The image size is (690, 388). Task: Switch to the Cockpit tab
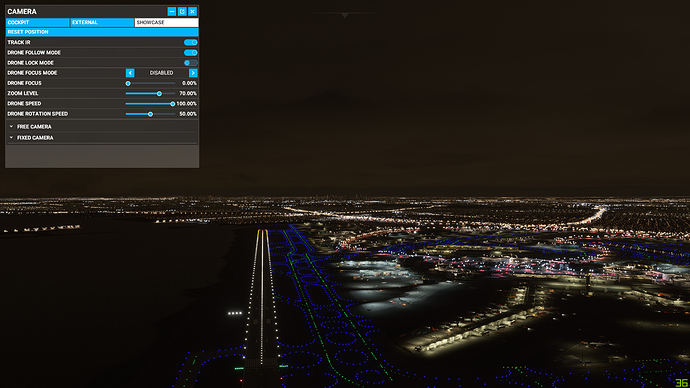click(x=37, y=22)
